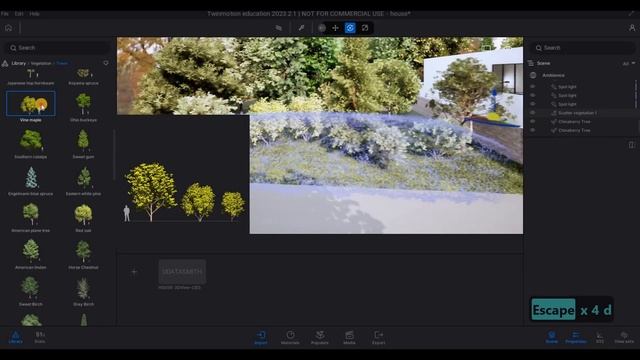Image resolution: width=640 pixels, height=360 pixels.
Task: Select the Ambience scene entry
Action: (553, 76)
